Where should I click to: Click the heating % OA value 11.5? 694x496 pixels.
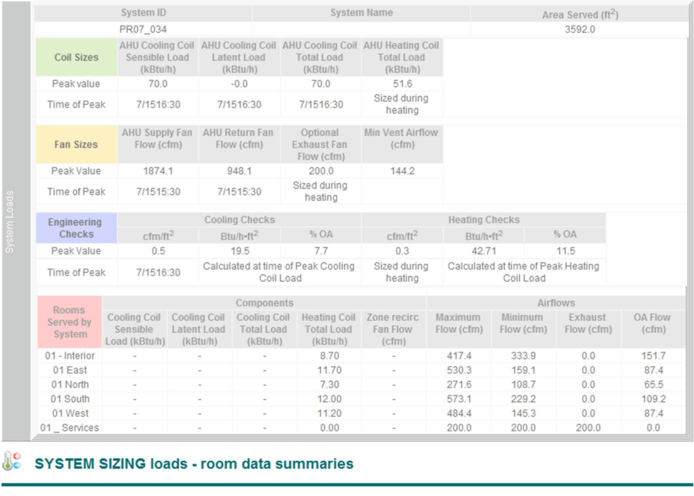pos(566,251)
